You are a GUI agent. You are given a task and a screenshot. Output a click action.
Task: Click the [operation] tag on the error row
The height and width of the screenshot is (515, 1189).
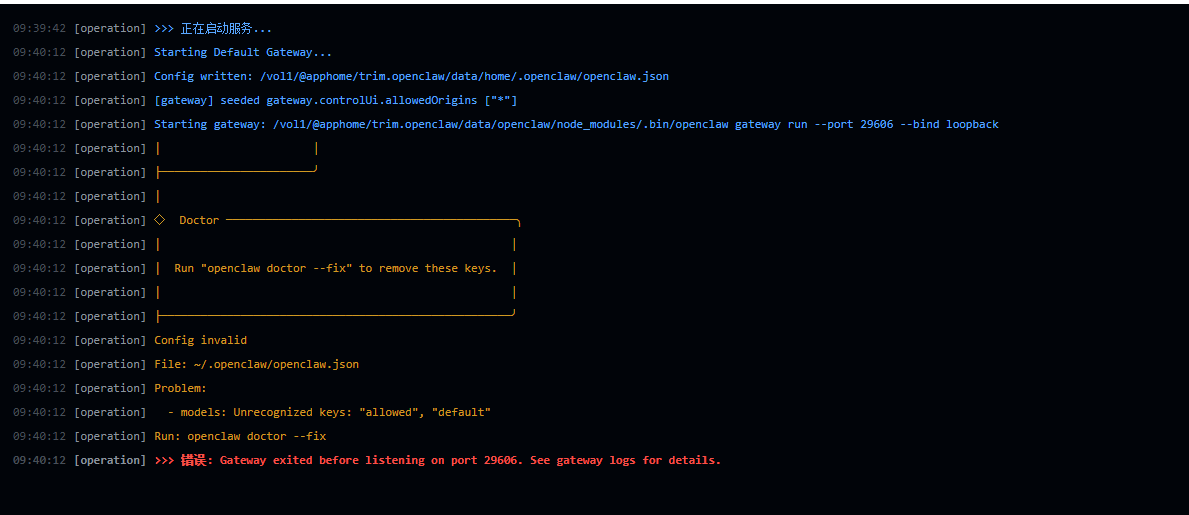click(110, 460)
